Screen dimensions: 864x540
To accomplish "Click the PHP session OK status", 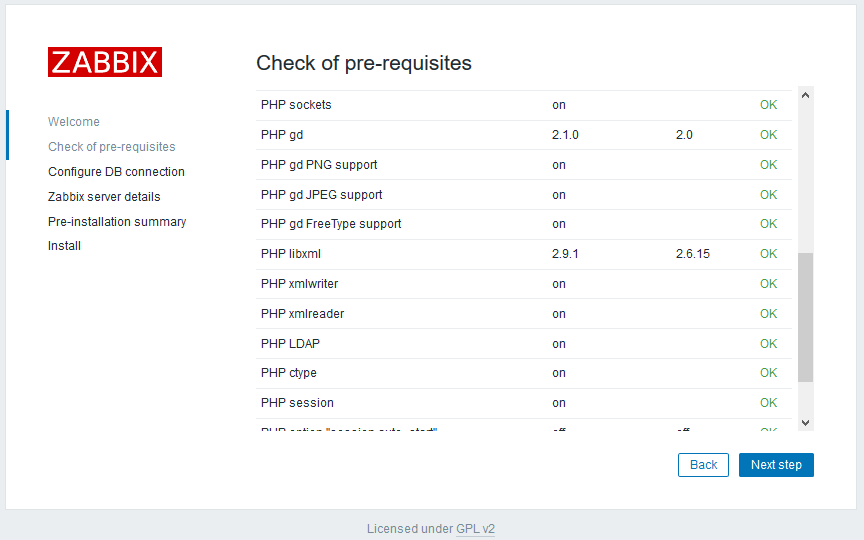I will (768, 403).
